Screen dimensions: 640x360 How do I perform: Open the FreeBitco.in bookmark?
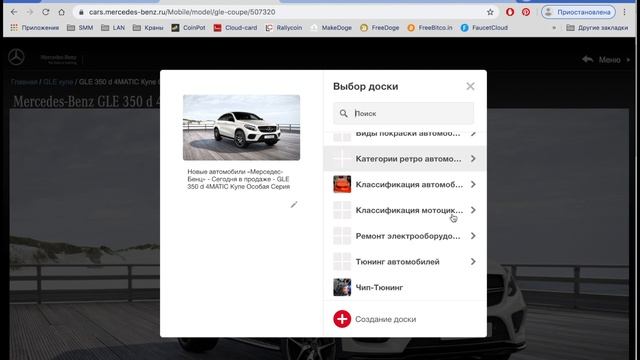(x=430, y=28)
